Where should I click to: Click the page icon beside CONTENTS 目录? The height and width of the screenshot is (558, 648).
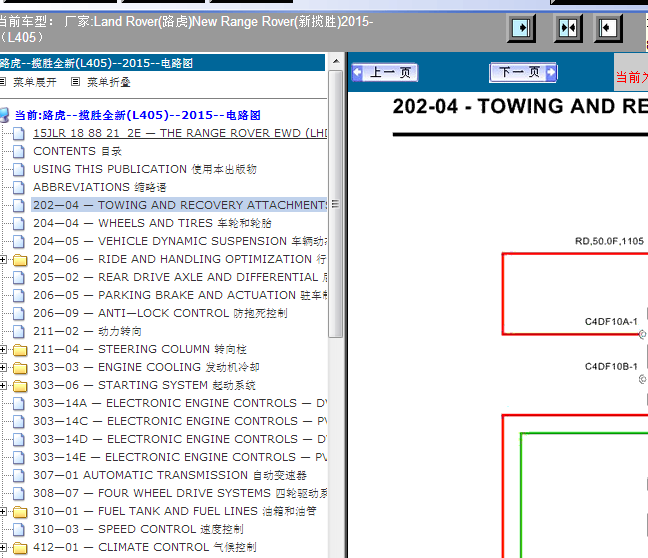pyautogui.click(x=19, y=152)
